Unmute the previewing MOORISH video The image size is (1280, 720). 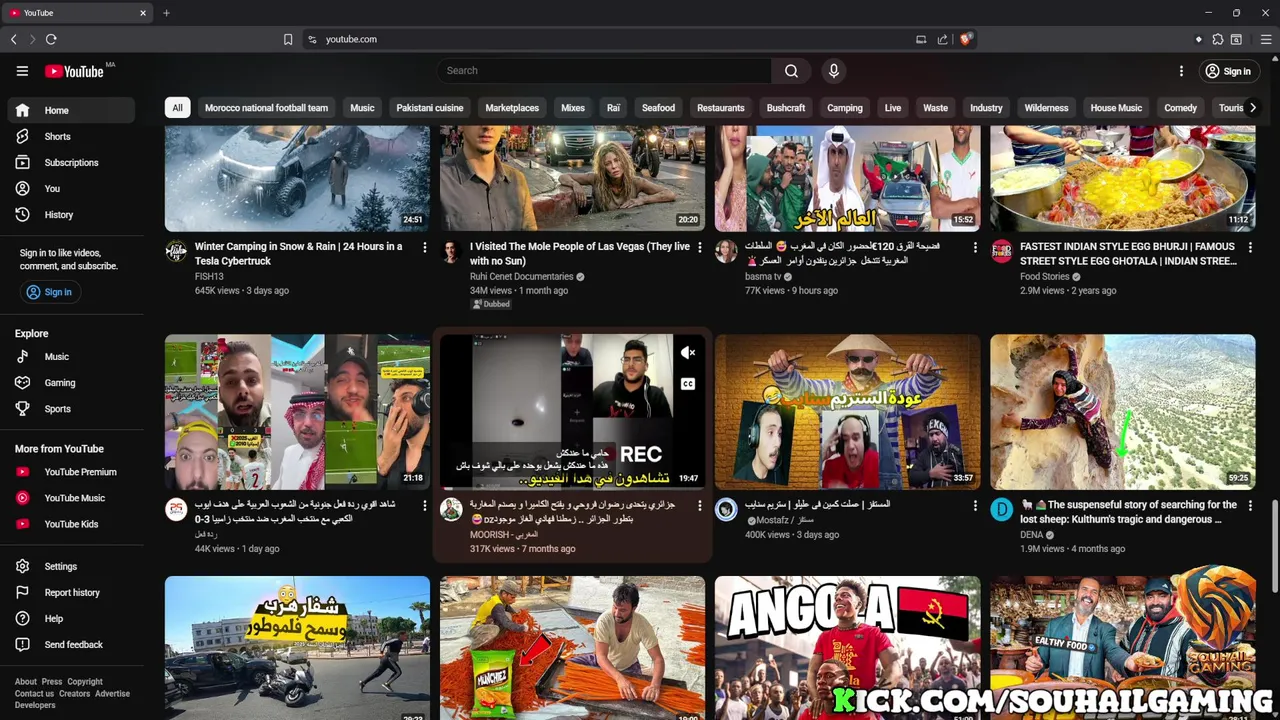click(688, 353)
